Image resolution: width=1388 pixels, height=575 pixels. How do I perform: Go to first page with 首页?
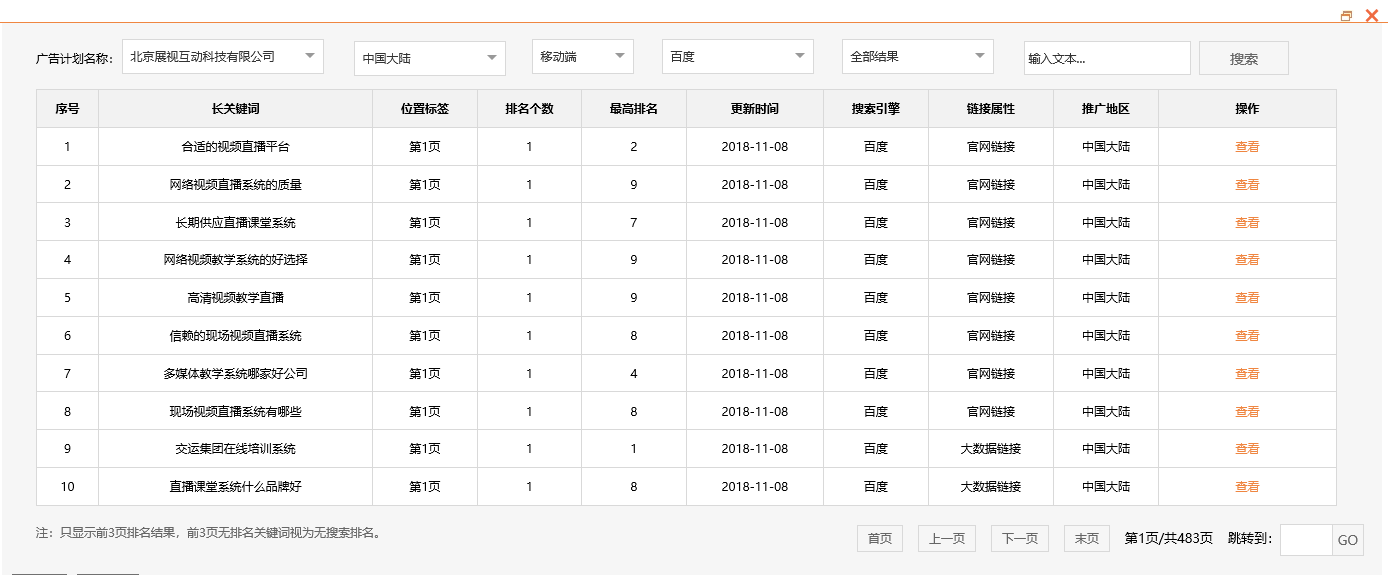click(880, 538)
